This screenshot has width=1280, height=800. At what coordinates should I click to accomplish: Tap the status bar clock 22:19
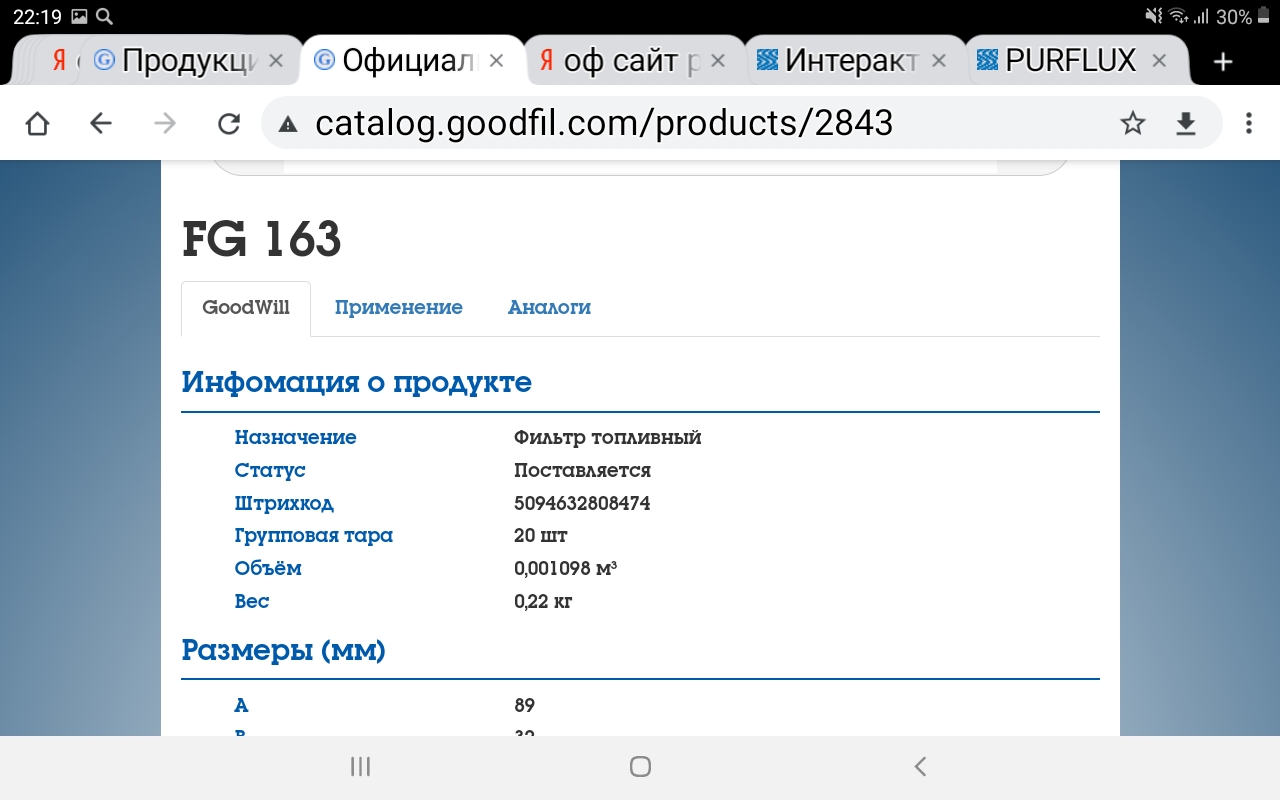pyautogui.click(x=36, y=16)
